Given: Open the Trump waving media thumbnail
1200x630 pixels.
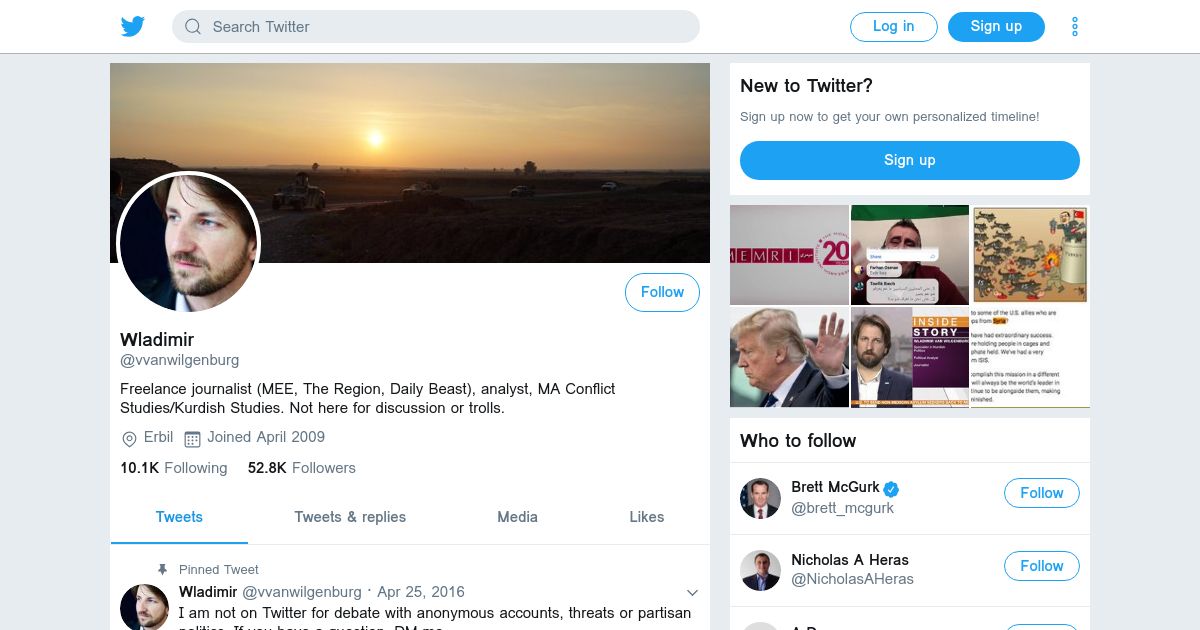Looking at the screenshot, I should [789, 357].
